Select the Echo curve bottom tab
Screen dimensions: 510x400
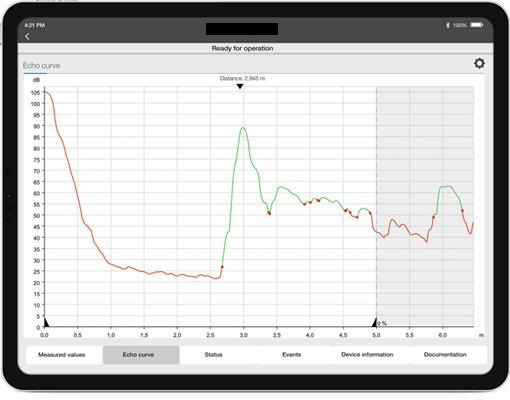click(141, 355)
